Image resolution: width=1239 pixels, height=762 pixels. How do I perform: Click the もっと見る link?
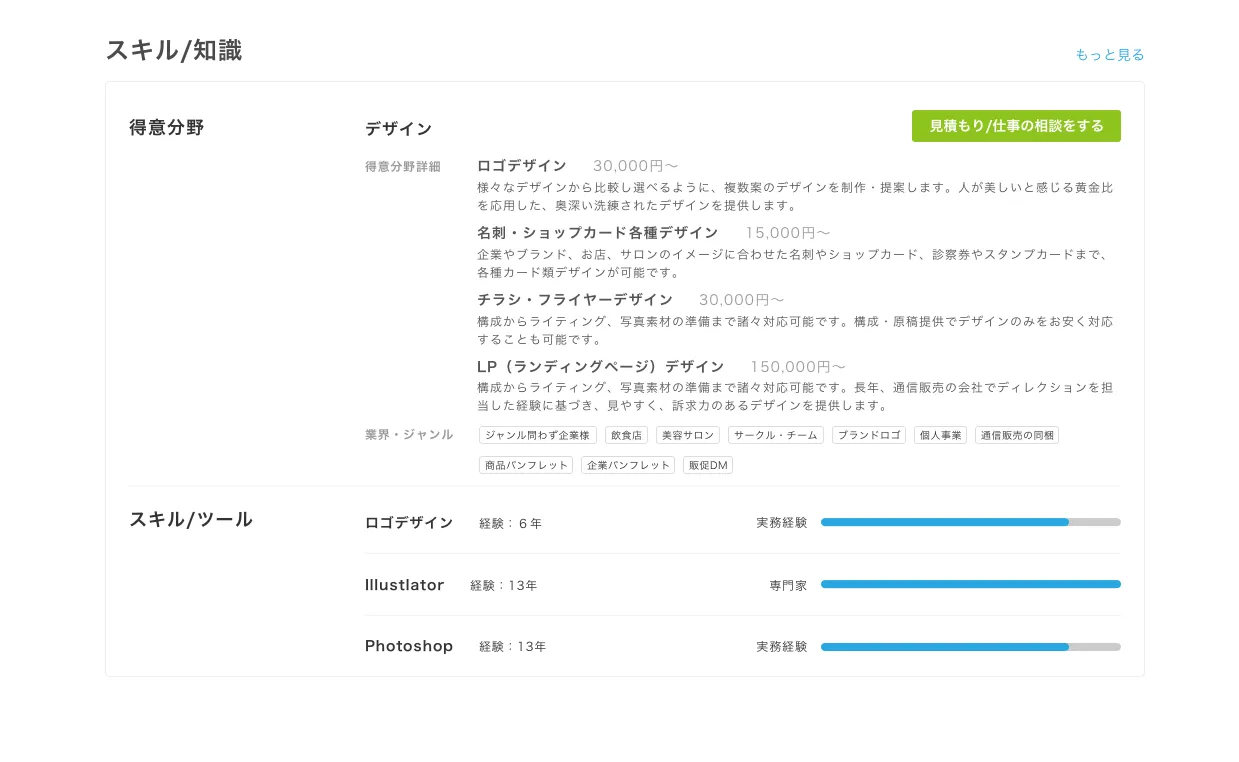pyautogui.click(x=1109, y=55)
